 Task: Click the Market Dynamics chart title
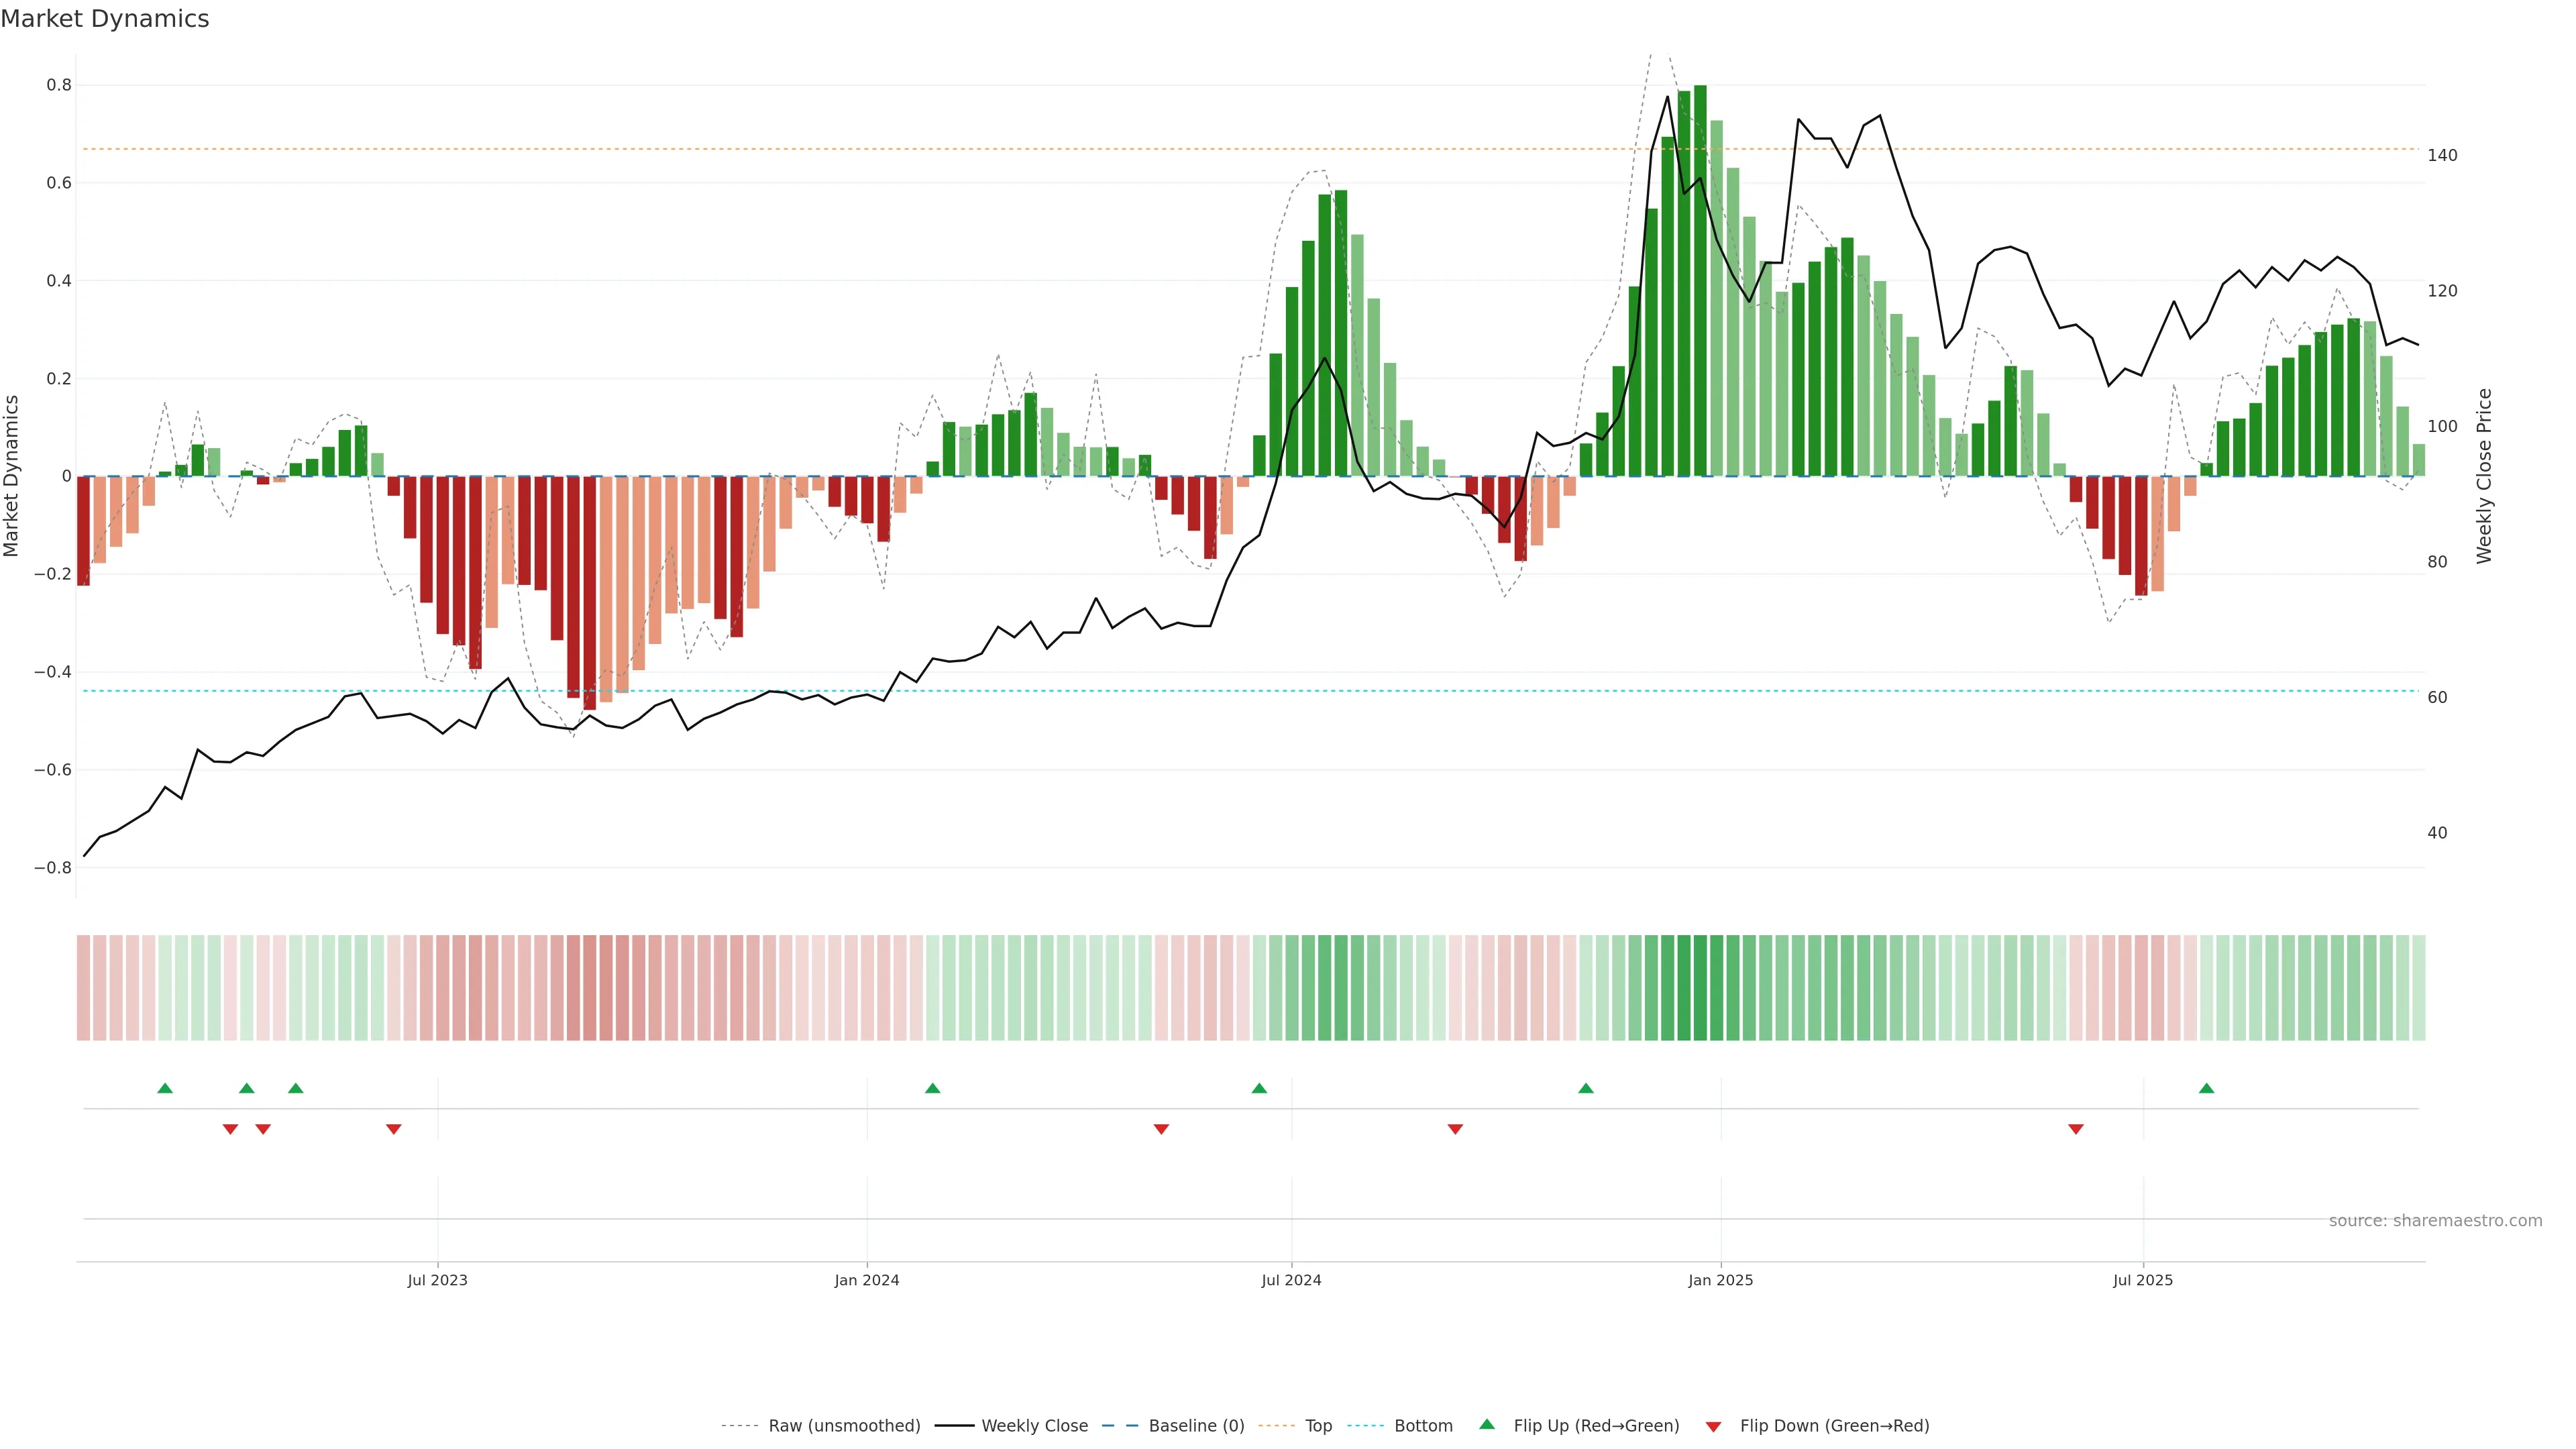105,19
